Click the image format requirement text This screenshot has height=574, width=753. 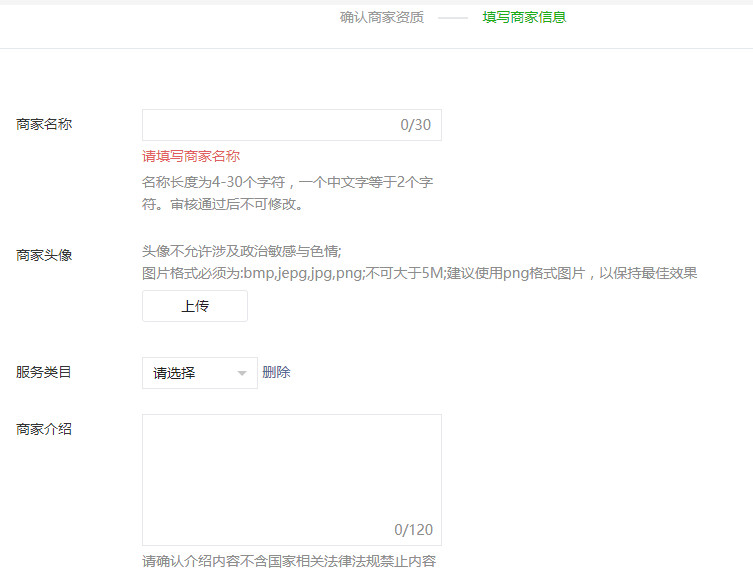coord(419,273)
